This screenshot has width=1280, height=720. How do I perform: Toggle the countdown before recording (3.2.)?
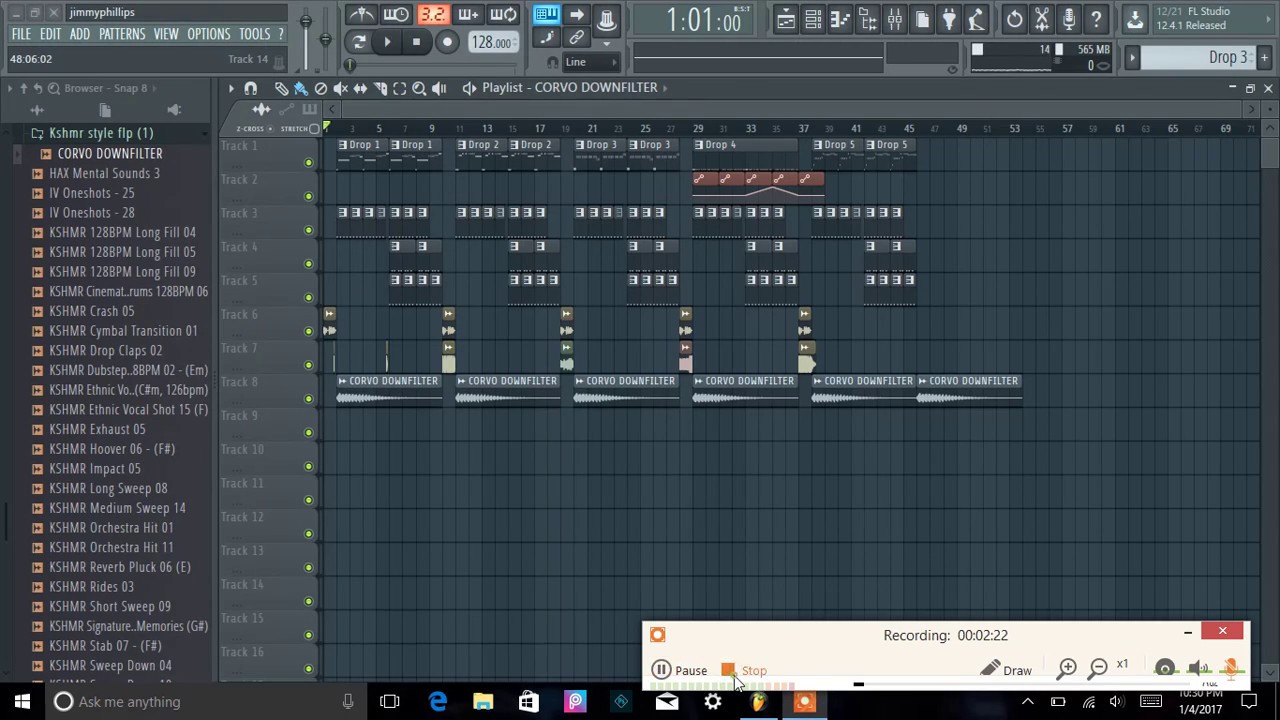tap(433, 15)
